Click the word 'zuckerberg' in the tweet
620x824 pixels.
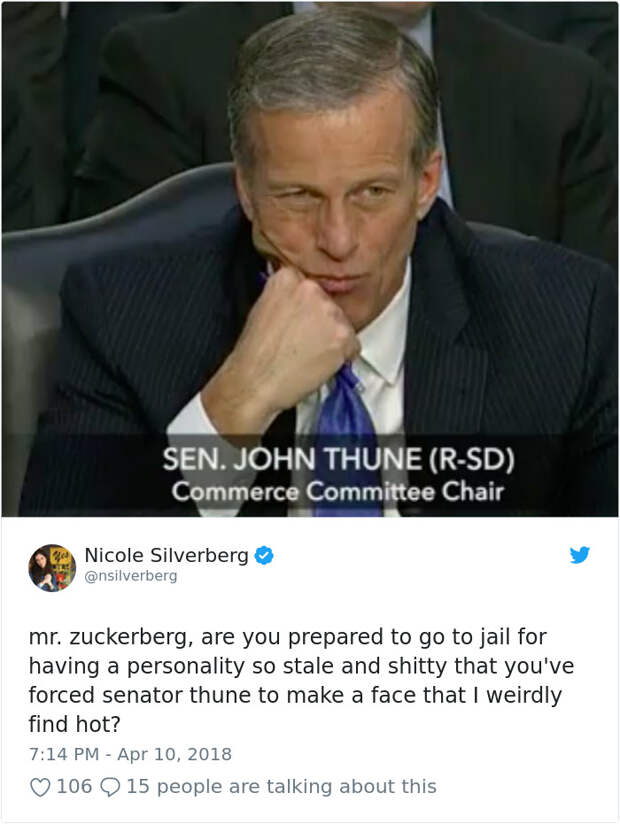coord(128,637)
